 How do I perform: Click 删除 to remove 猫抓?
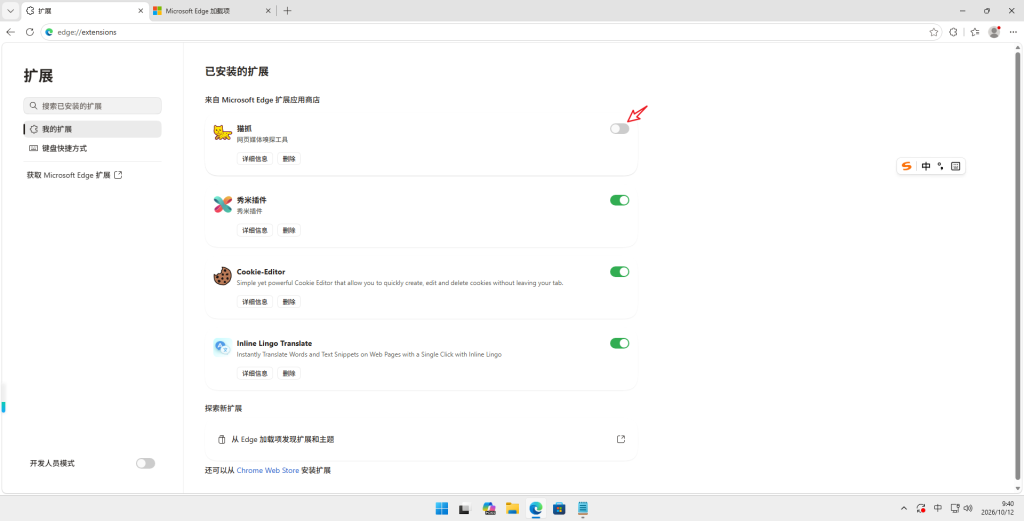coord(289,159)
